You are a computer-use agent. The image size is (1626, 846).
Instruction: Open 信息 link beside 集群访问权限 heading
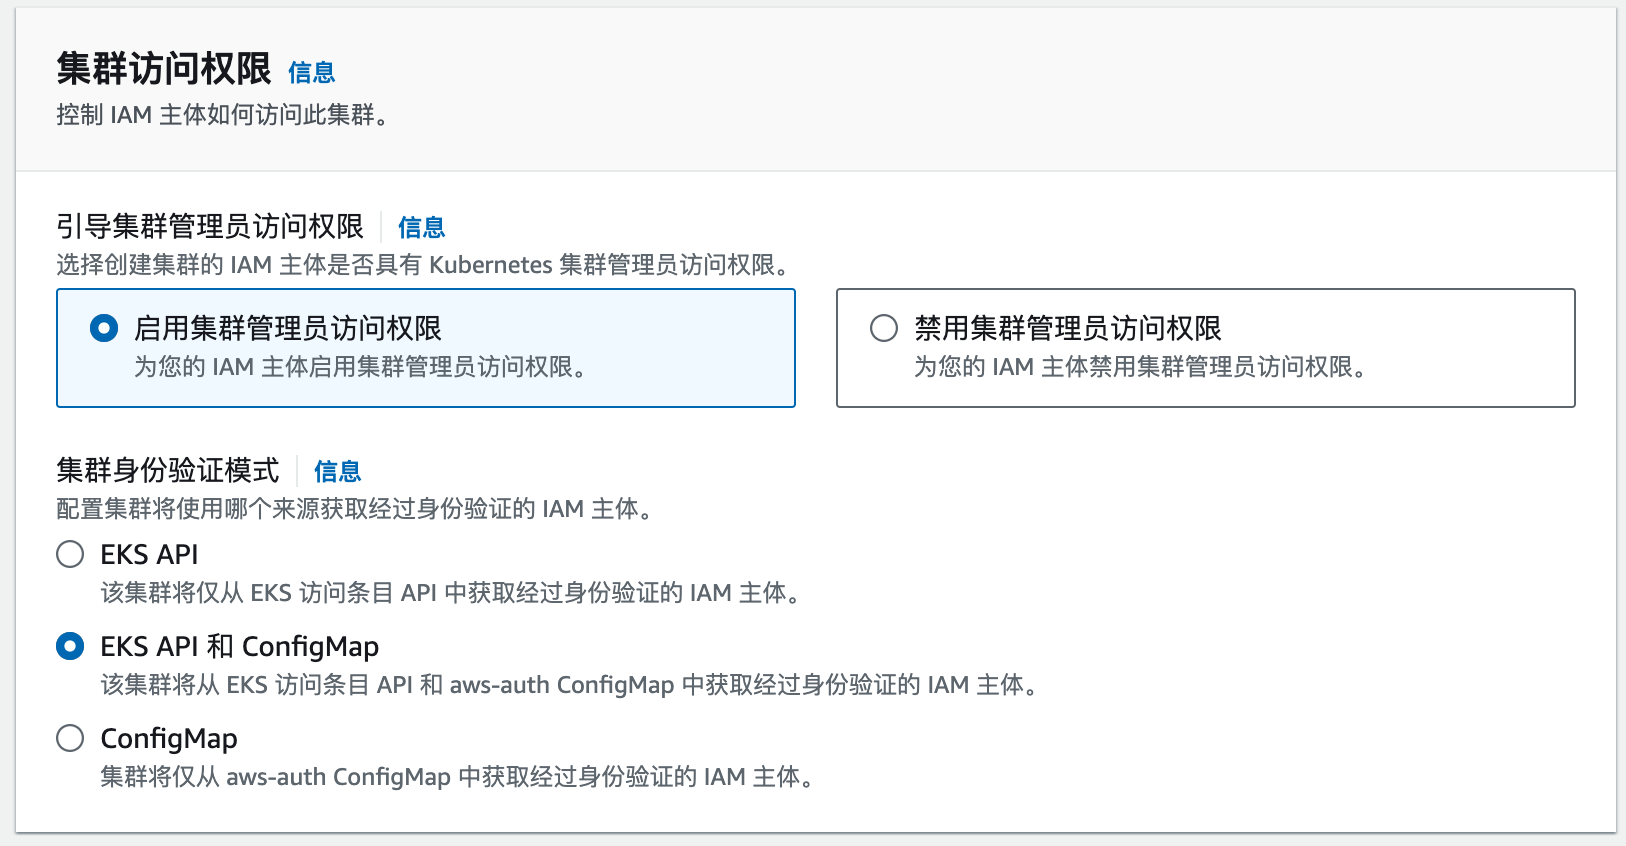point(311,72)
